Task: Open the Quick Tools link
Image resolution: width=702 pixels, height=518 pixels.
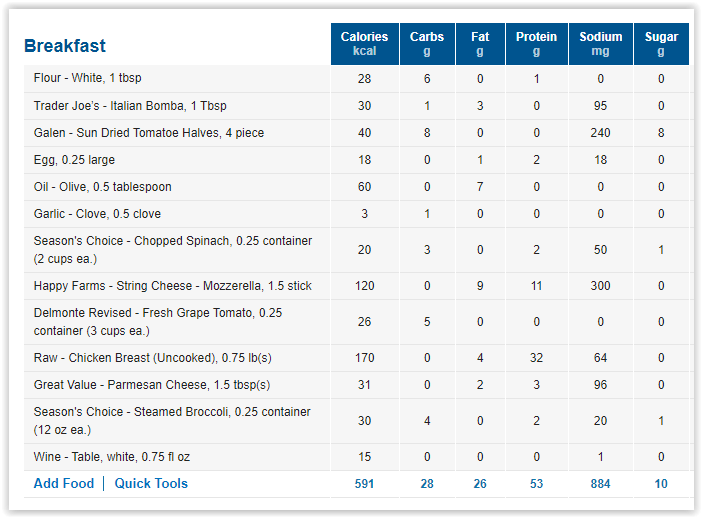Action: [x=151, y=484]
